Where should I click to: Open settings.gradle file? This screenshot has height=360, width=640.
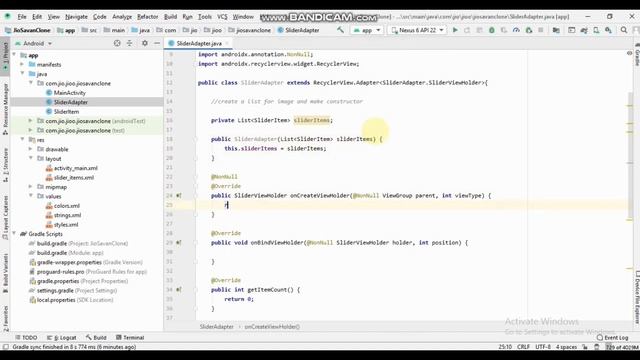coord(55,291)
